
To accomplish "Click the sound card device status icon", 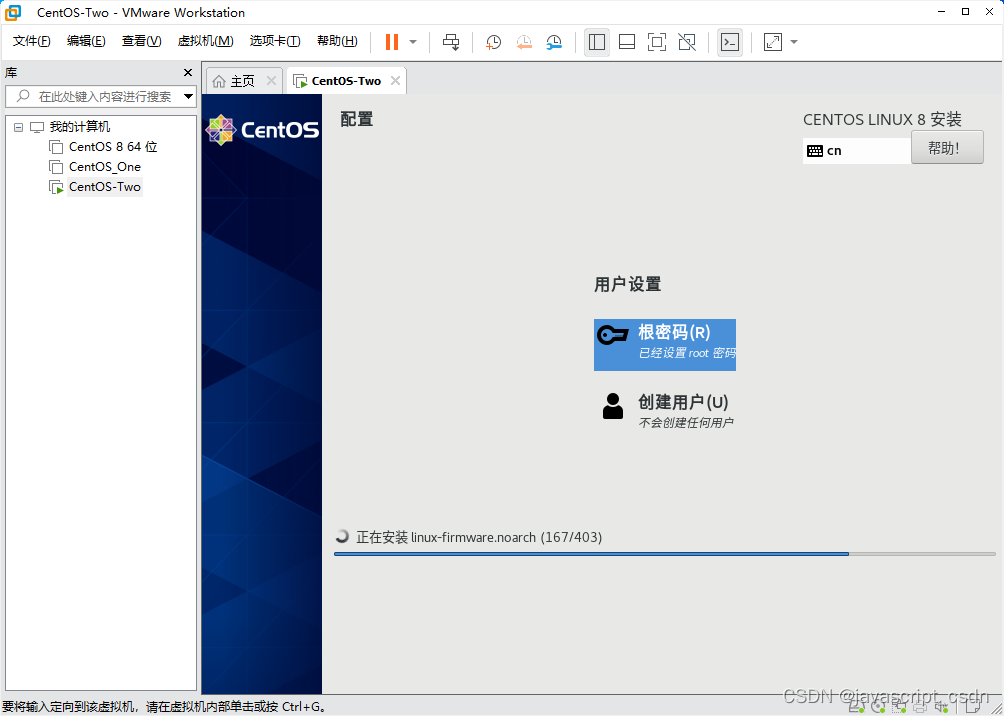I will [x=941, y=706].
